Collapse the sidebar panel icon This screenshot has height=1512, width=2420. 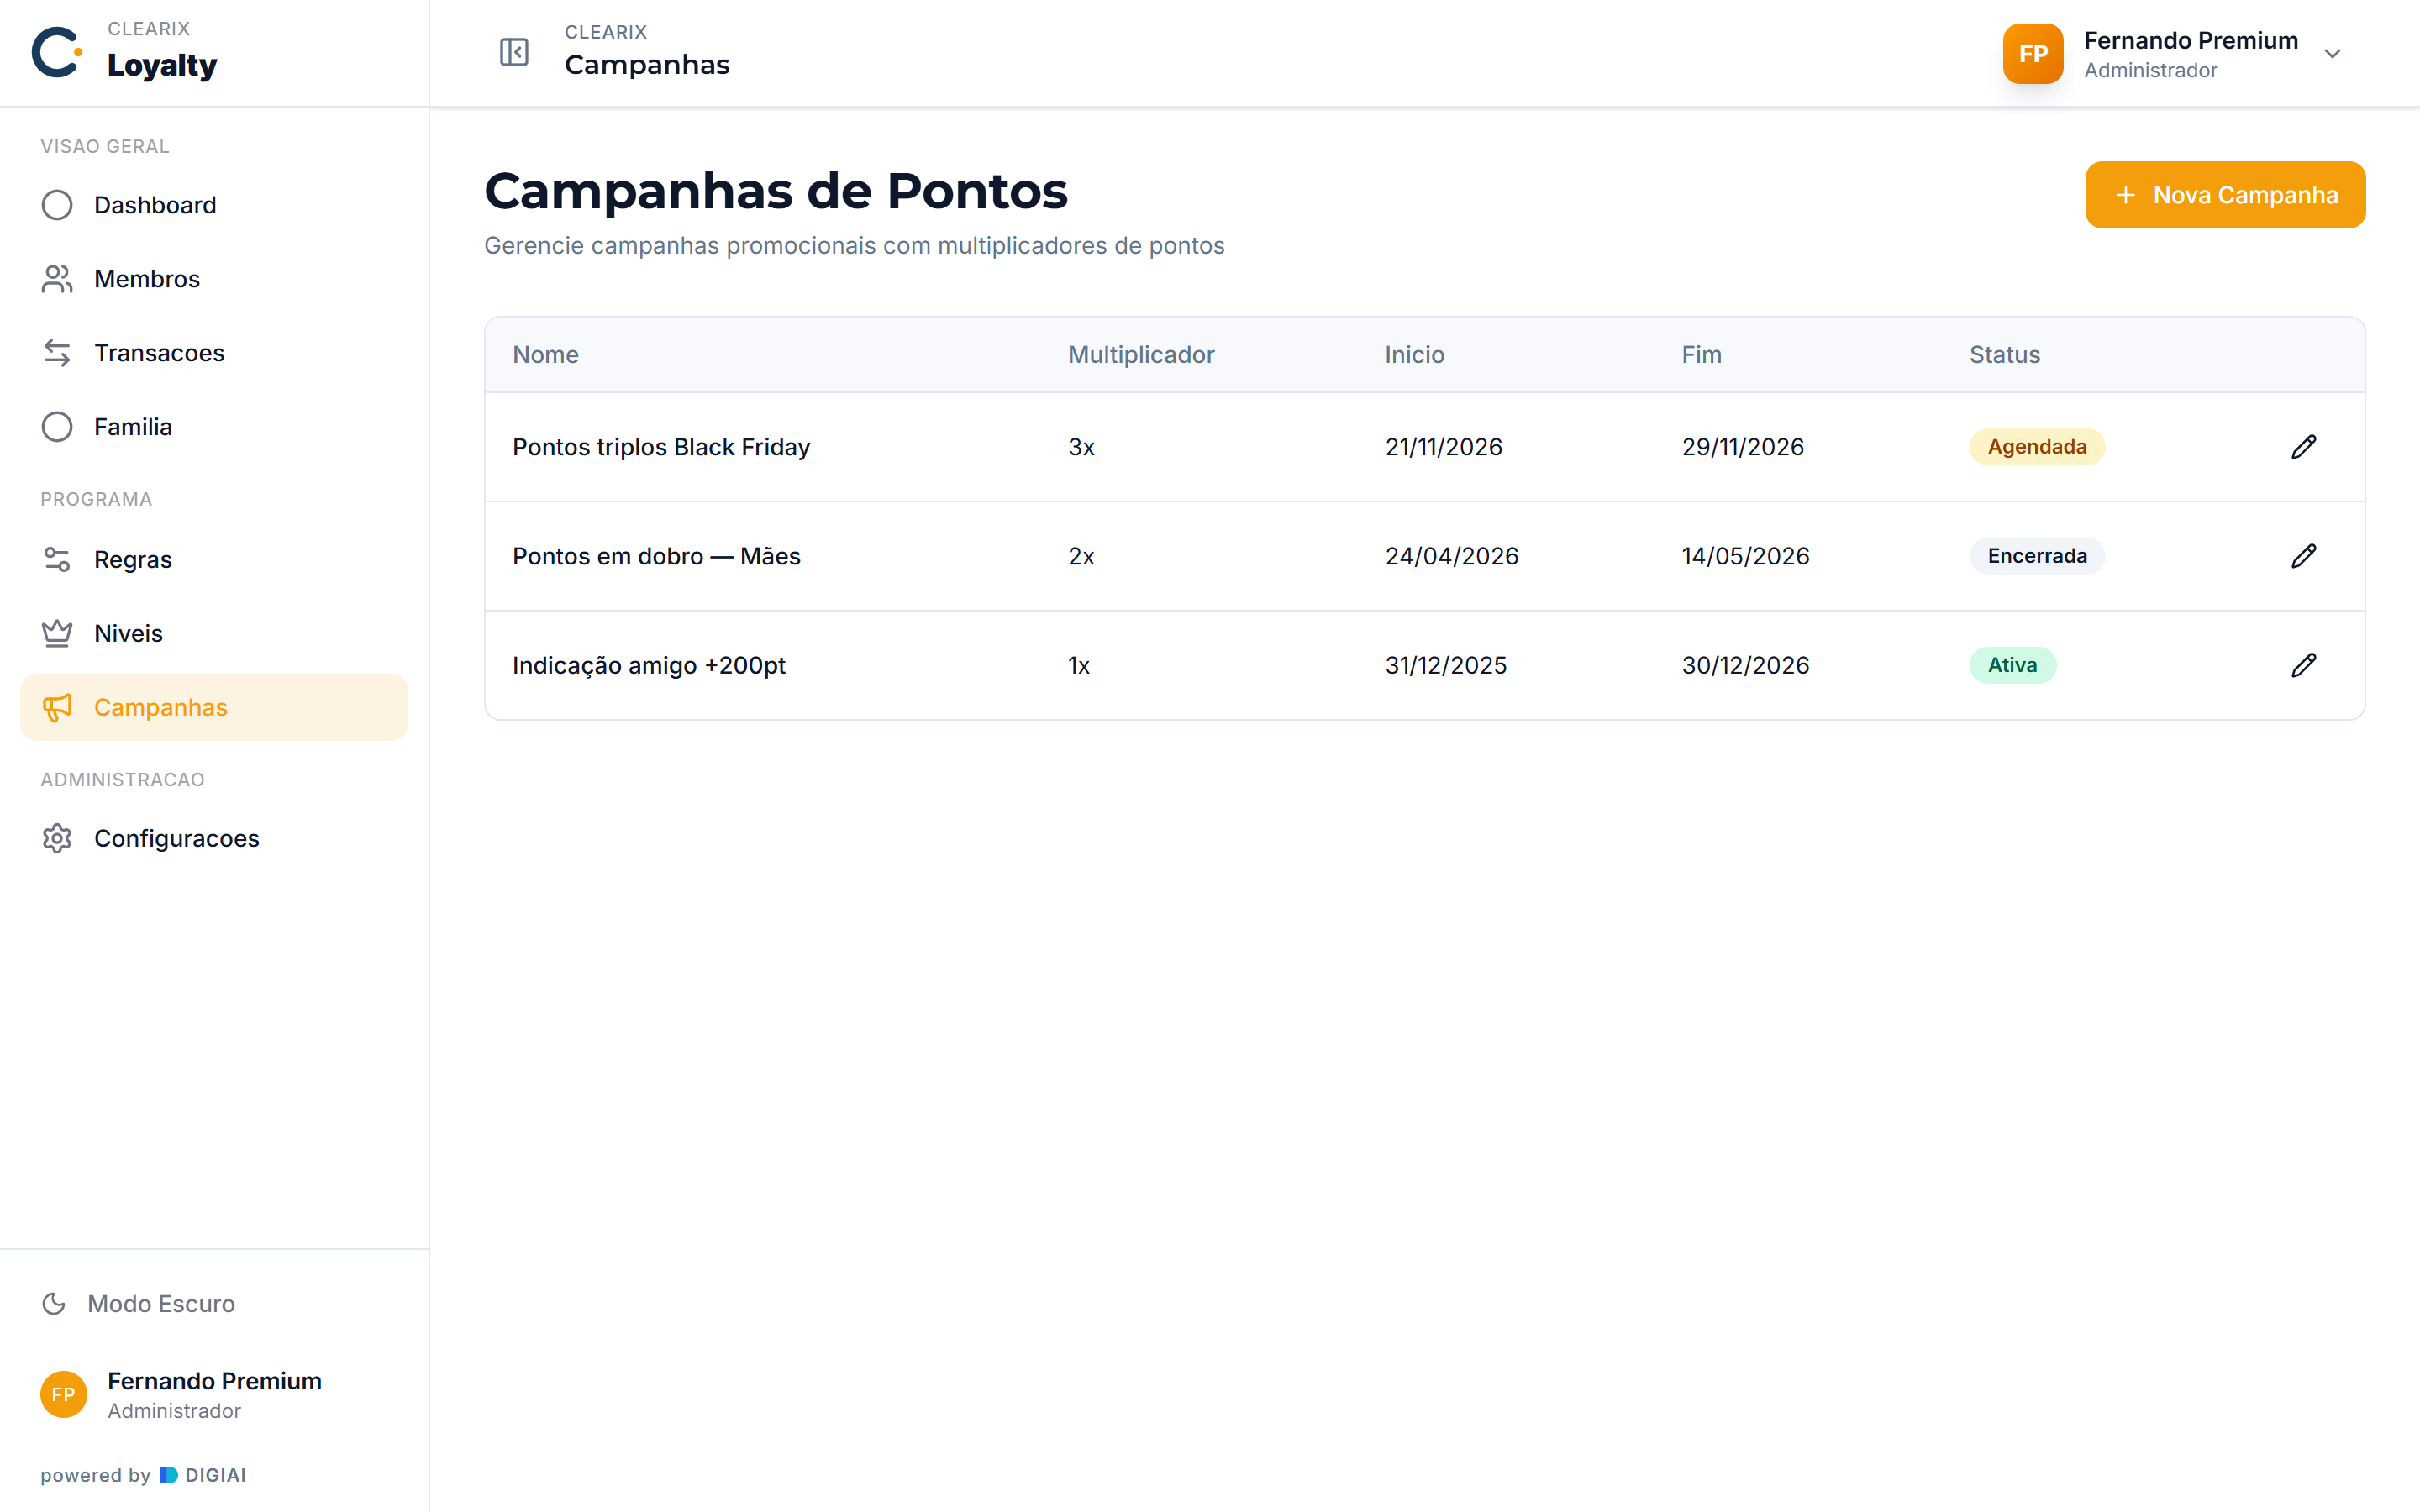tap(514, 52)
